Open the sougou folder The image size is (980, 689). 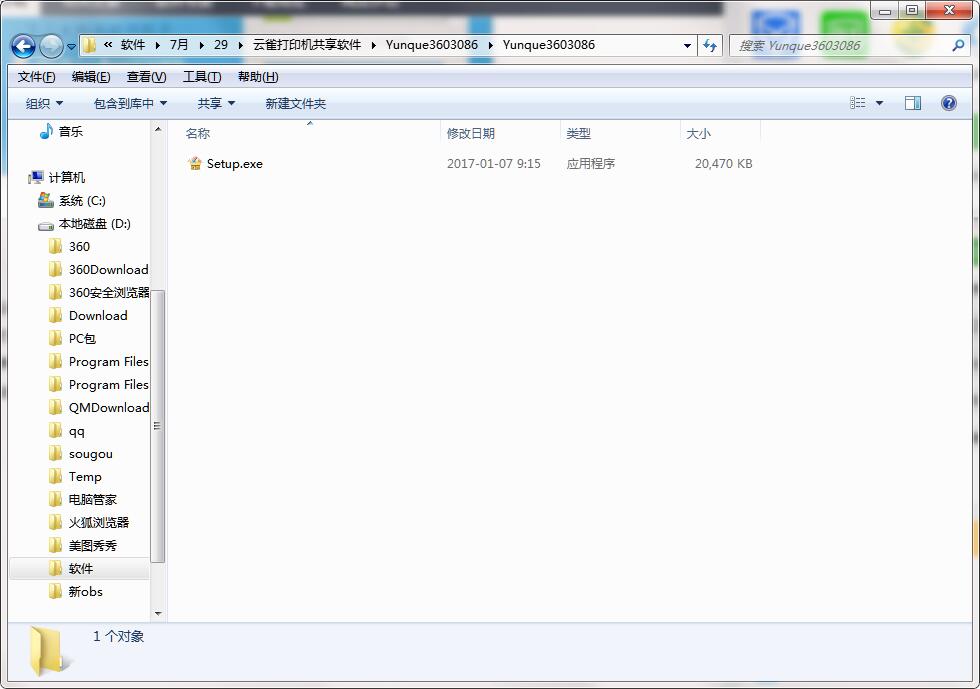click(91, 454)
